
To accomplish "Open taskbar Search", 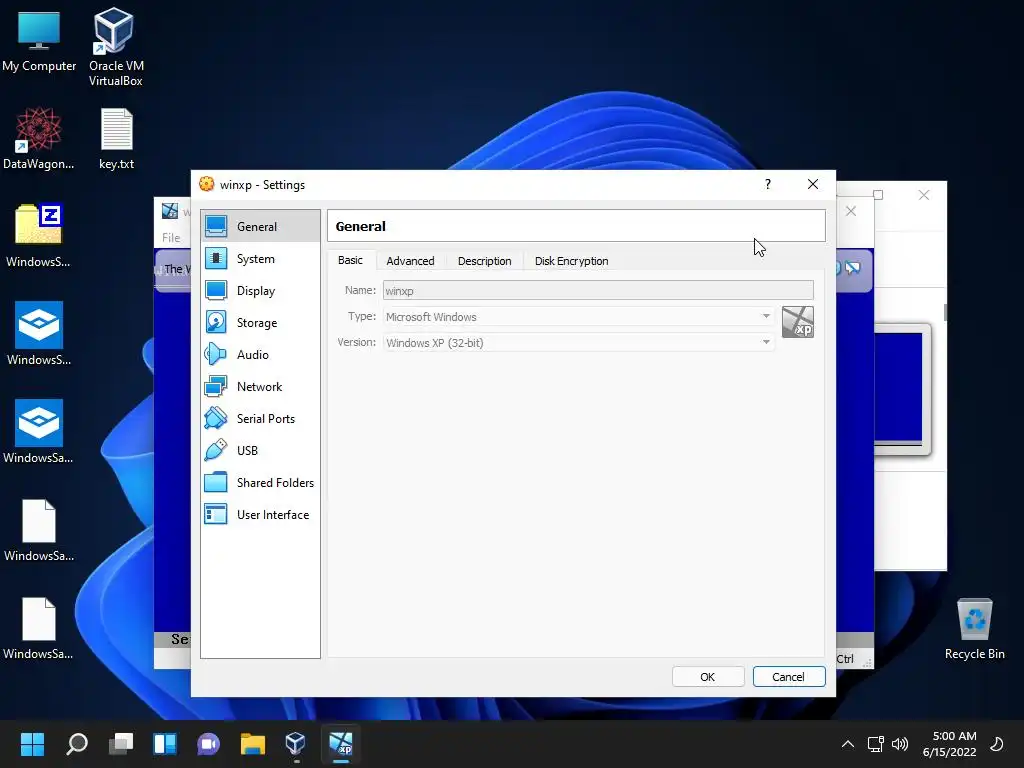I will [76, 744].
